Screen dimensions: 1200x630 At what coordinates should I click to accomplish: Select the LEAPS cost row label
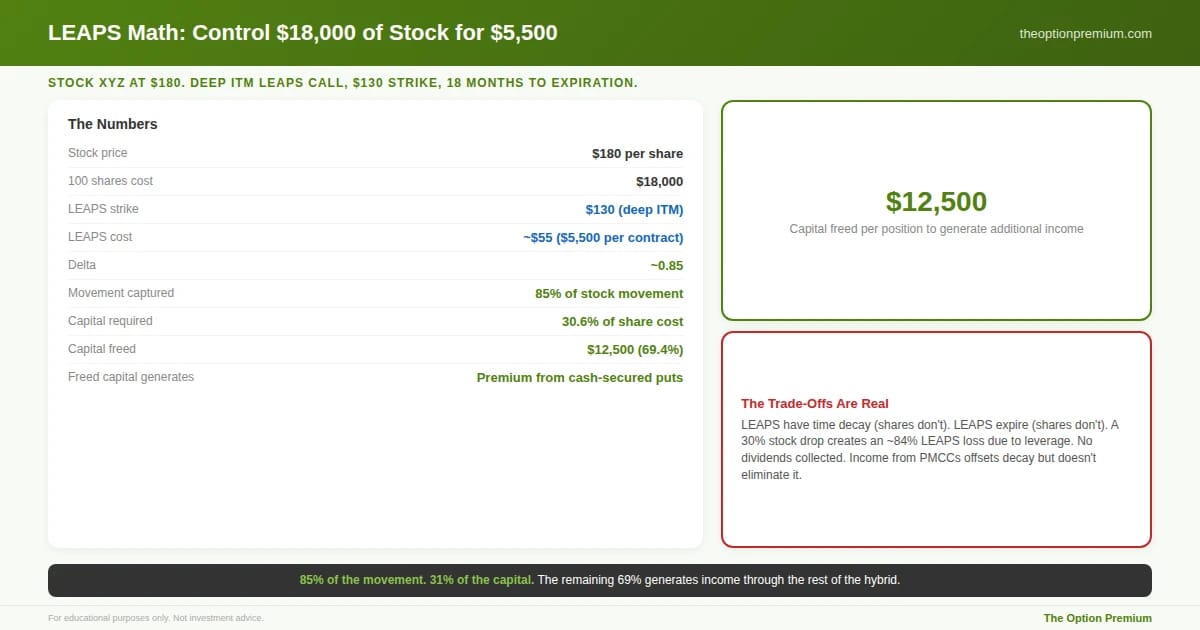[x=100, y=237]
